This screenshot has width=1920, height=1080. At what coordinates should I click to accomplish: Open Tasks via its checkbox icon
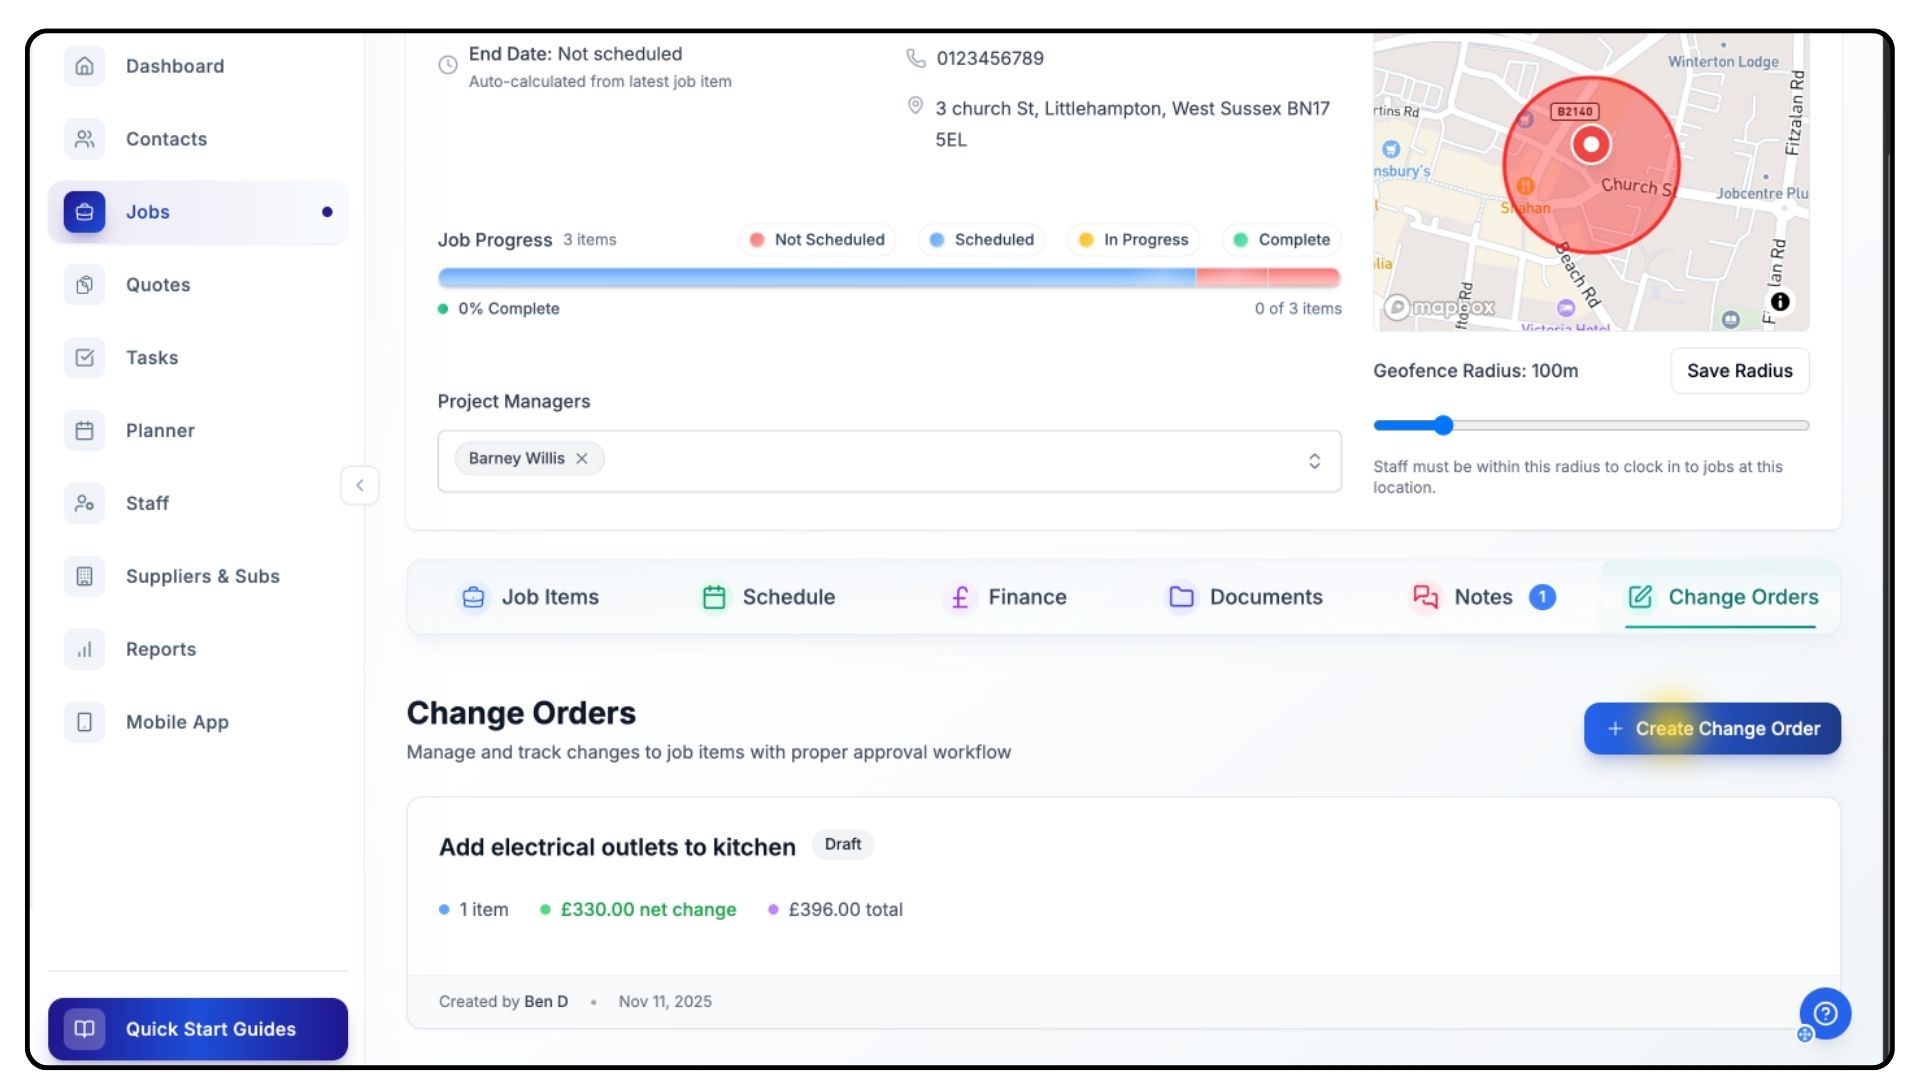pyautogui.click(x=84, y=358)
